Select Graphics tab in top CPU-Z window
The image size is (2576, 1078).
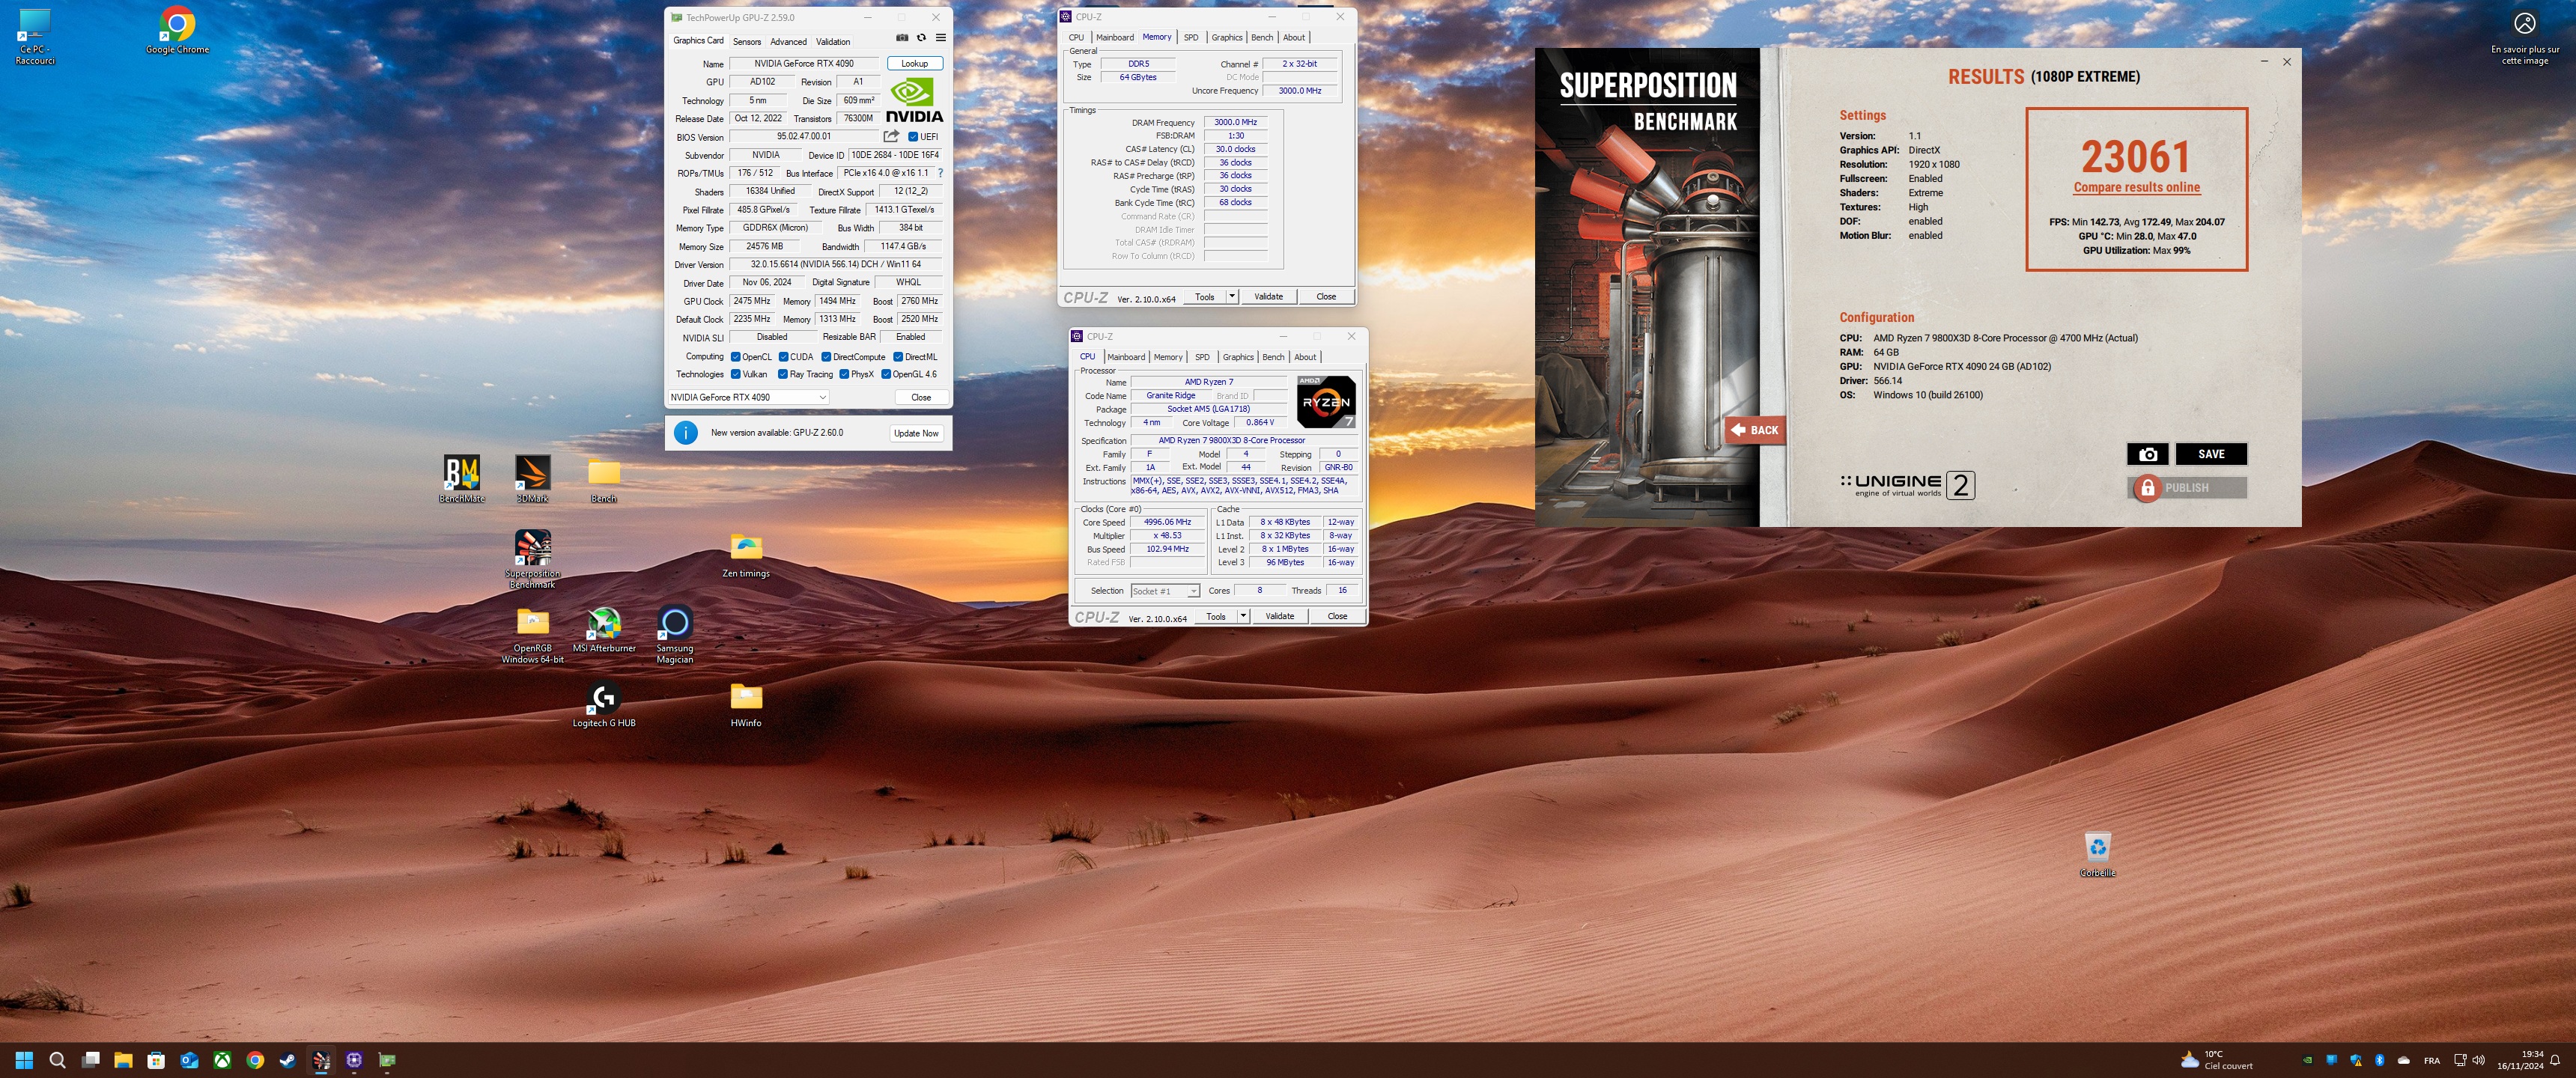point(1227,37)
